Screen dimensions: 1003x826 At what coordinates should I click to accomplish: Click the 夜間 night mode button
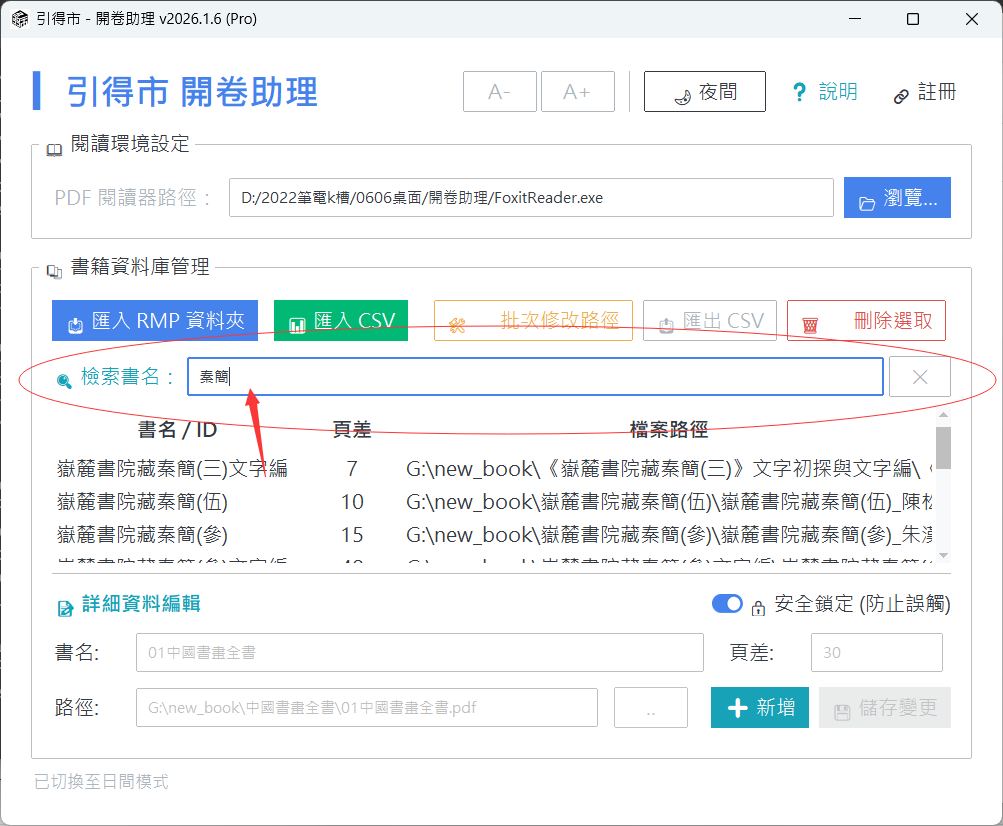[704, 92]
